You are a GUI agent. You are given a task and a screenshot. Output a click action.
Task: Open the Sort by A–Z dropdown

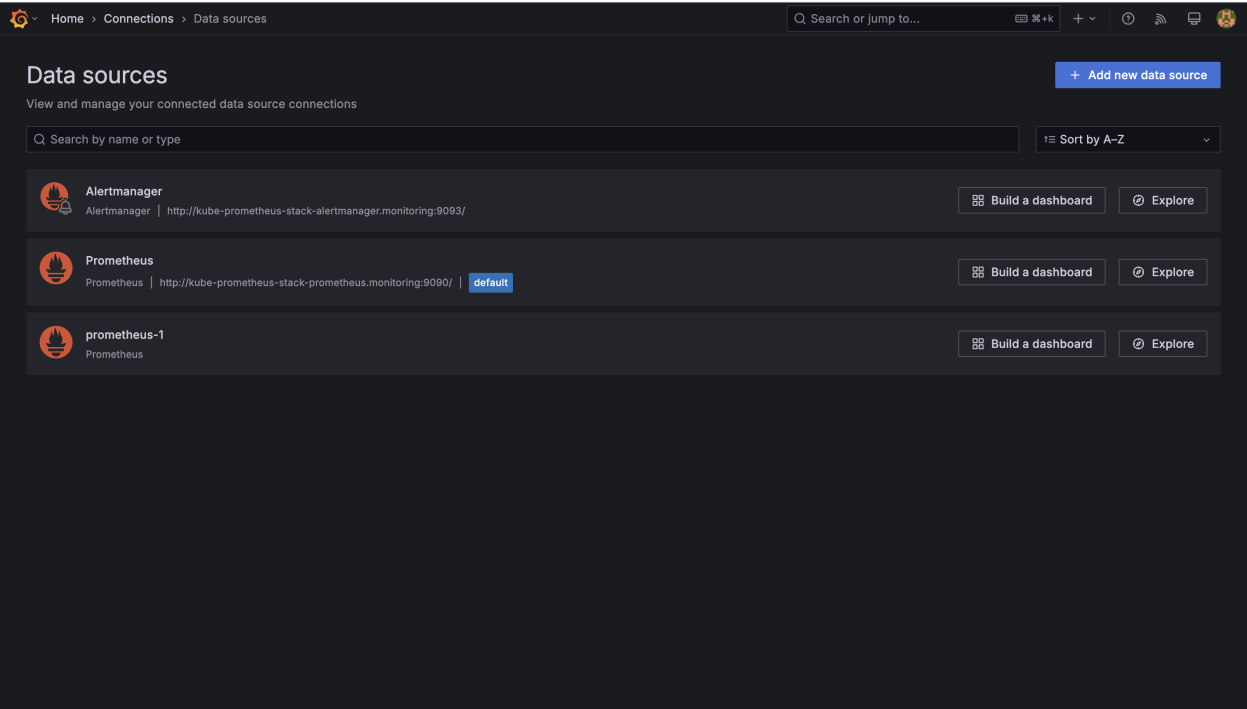coord(1128,140)
